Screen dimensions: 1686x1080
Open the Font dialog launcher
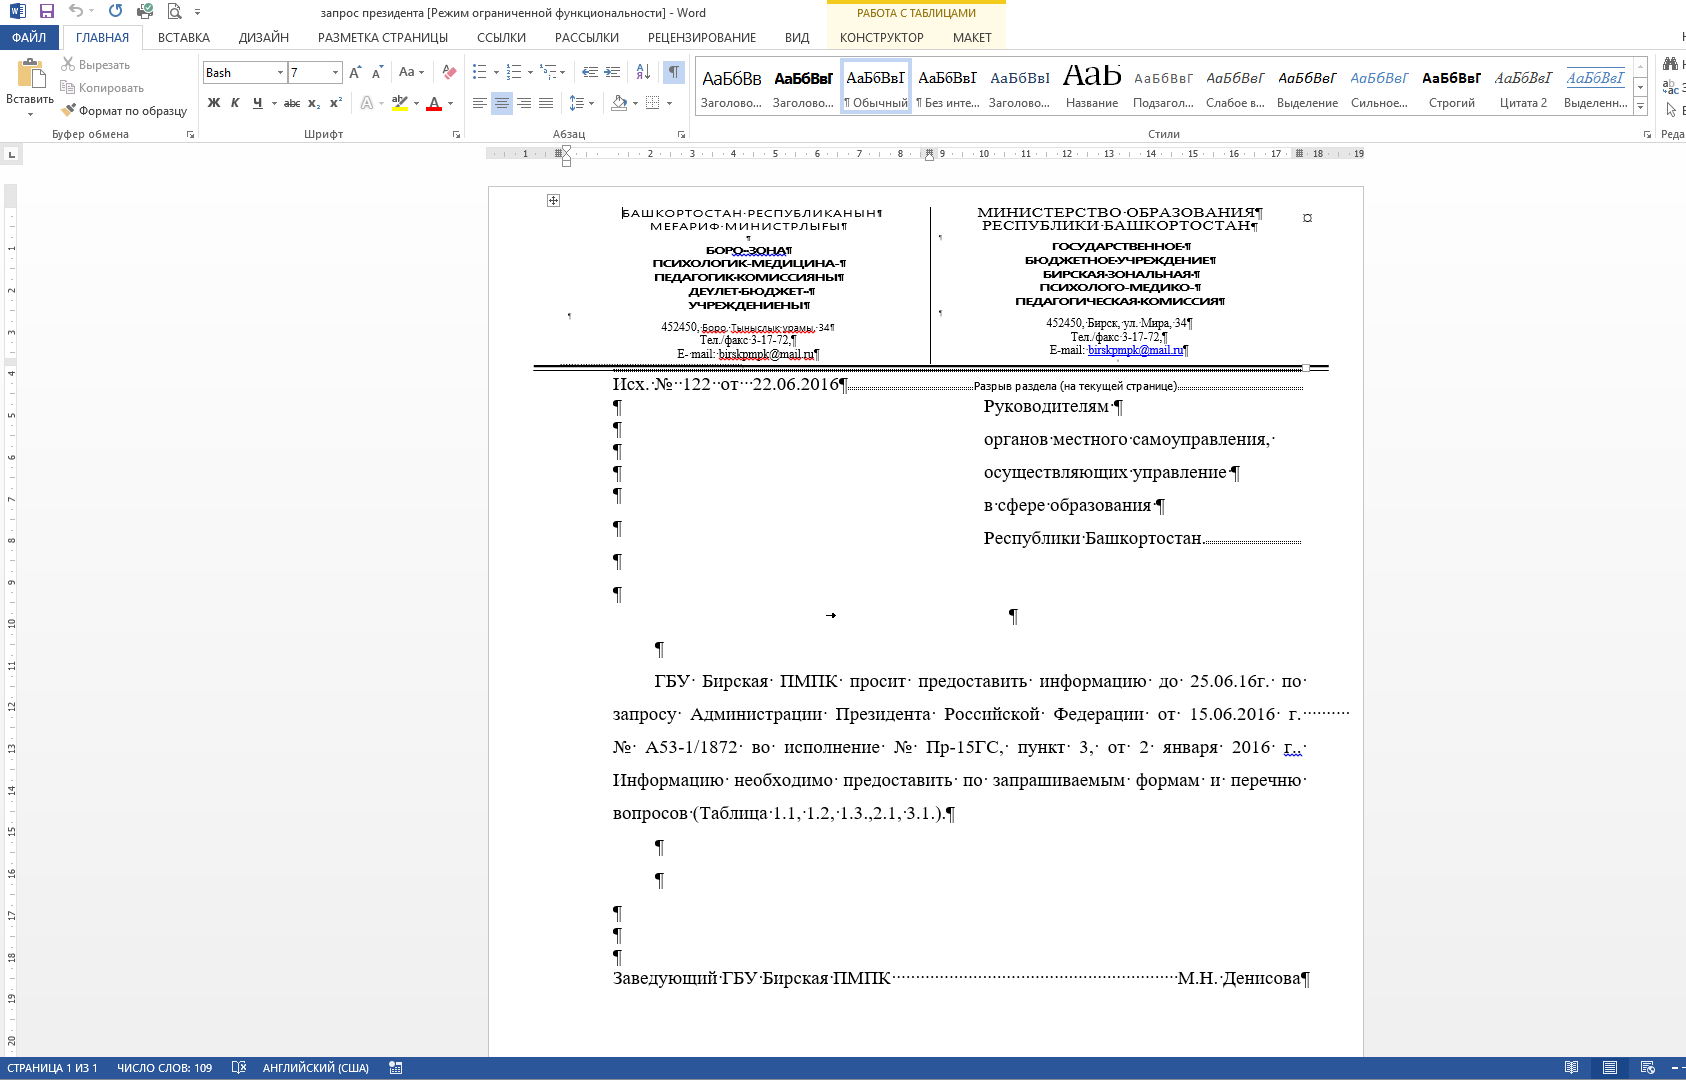pyautogui.click(x=457, y=134)
